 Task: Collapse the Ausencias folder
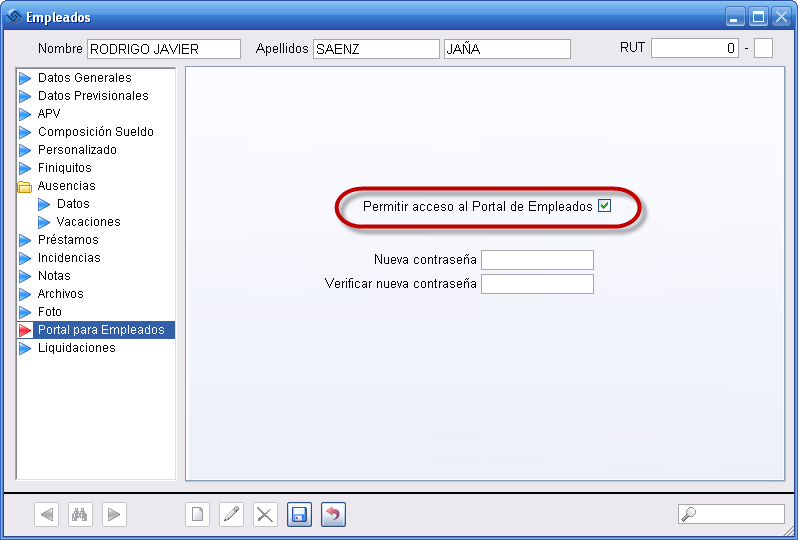click(x=24, y=187)
